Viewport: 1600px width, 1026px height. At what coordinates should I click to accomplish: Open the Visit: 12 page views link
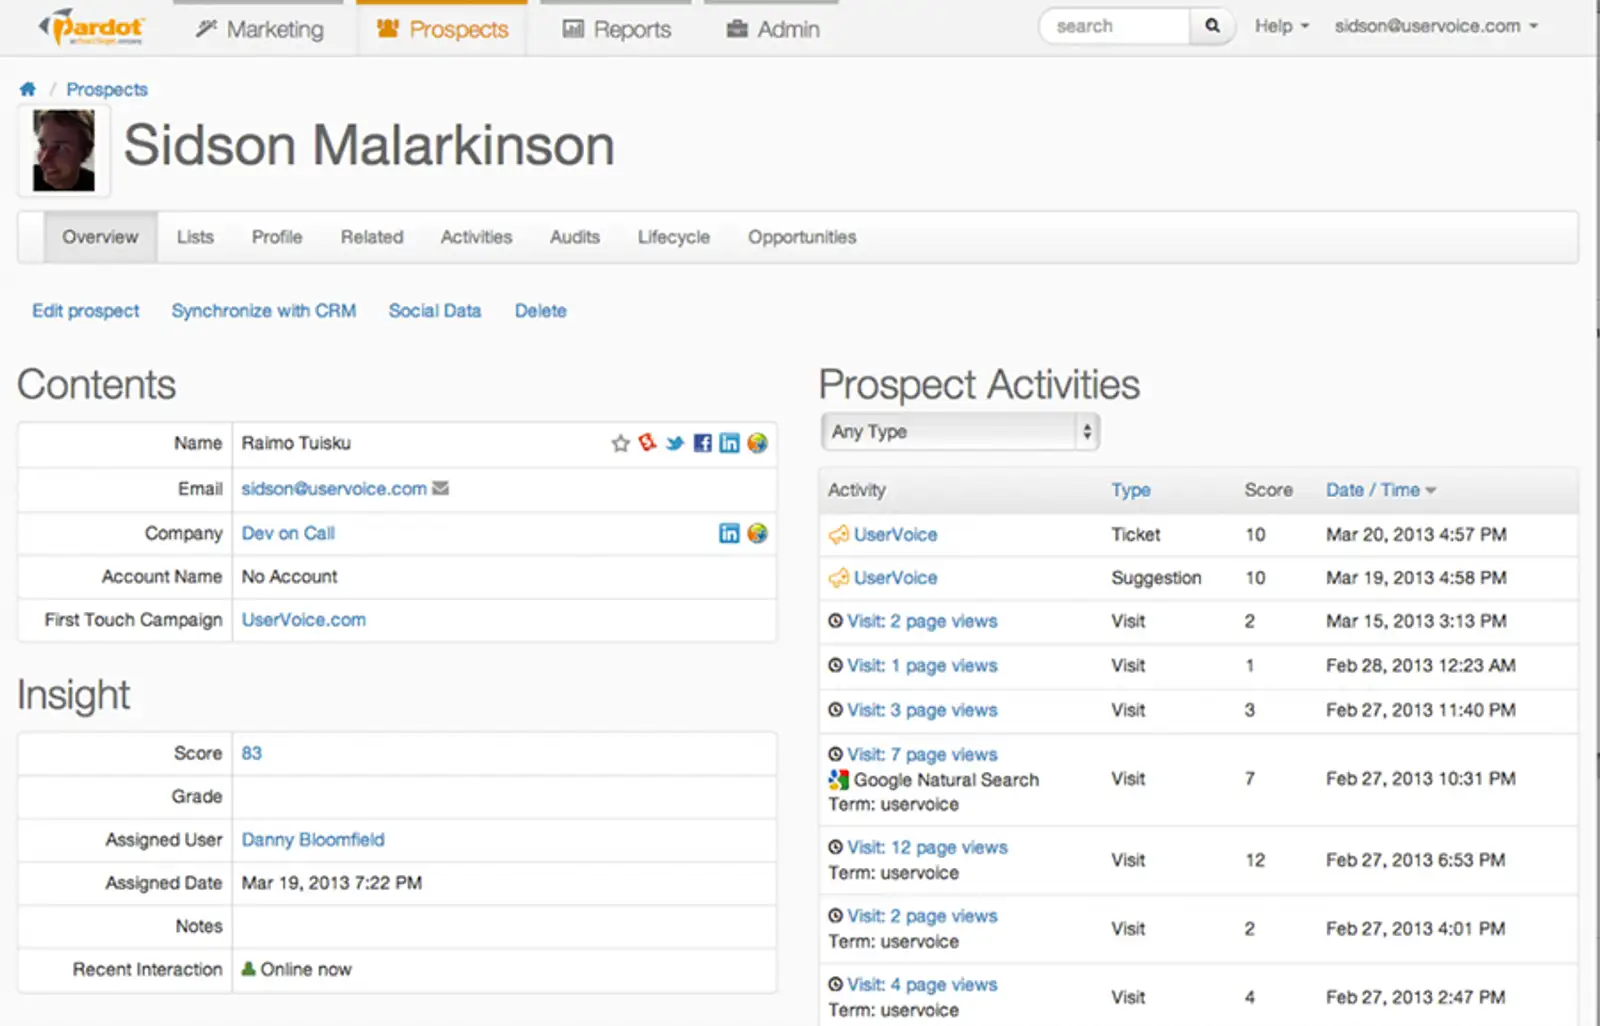pyautogui.click(x=927, y=847)
